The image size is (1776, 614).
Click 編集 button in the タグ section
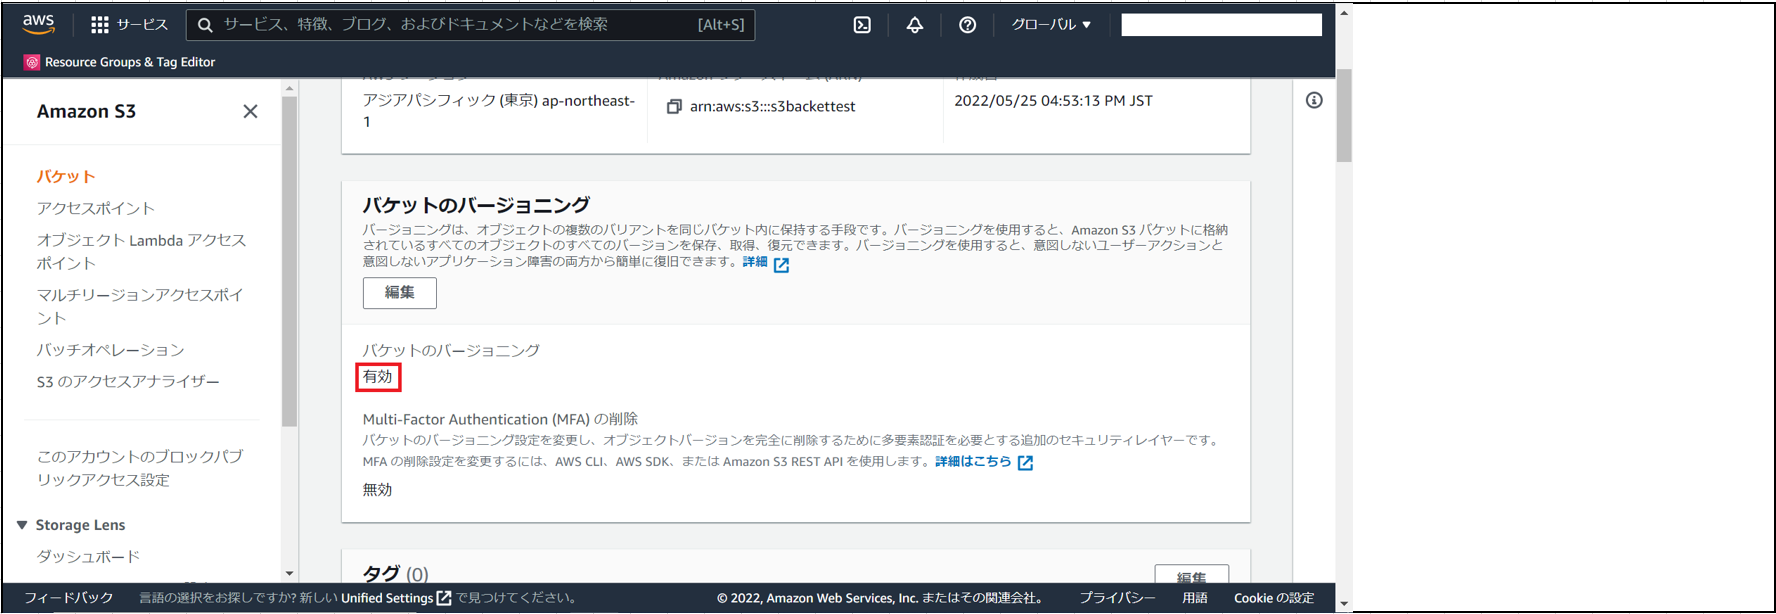1191,577
